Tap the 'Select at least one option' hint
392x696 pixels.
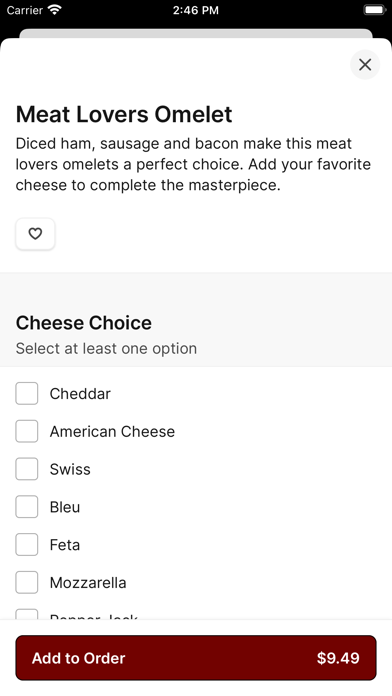(106, 348)
